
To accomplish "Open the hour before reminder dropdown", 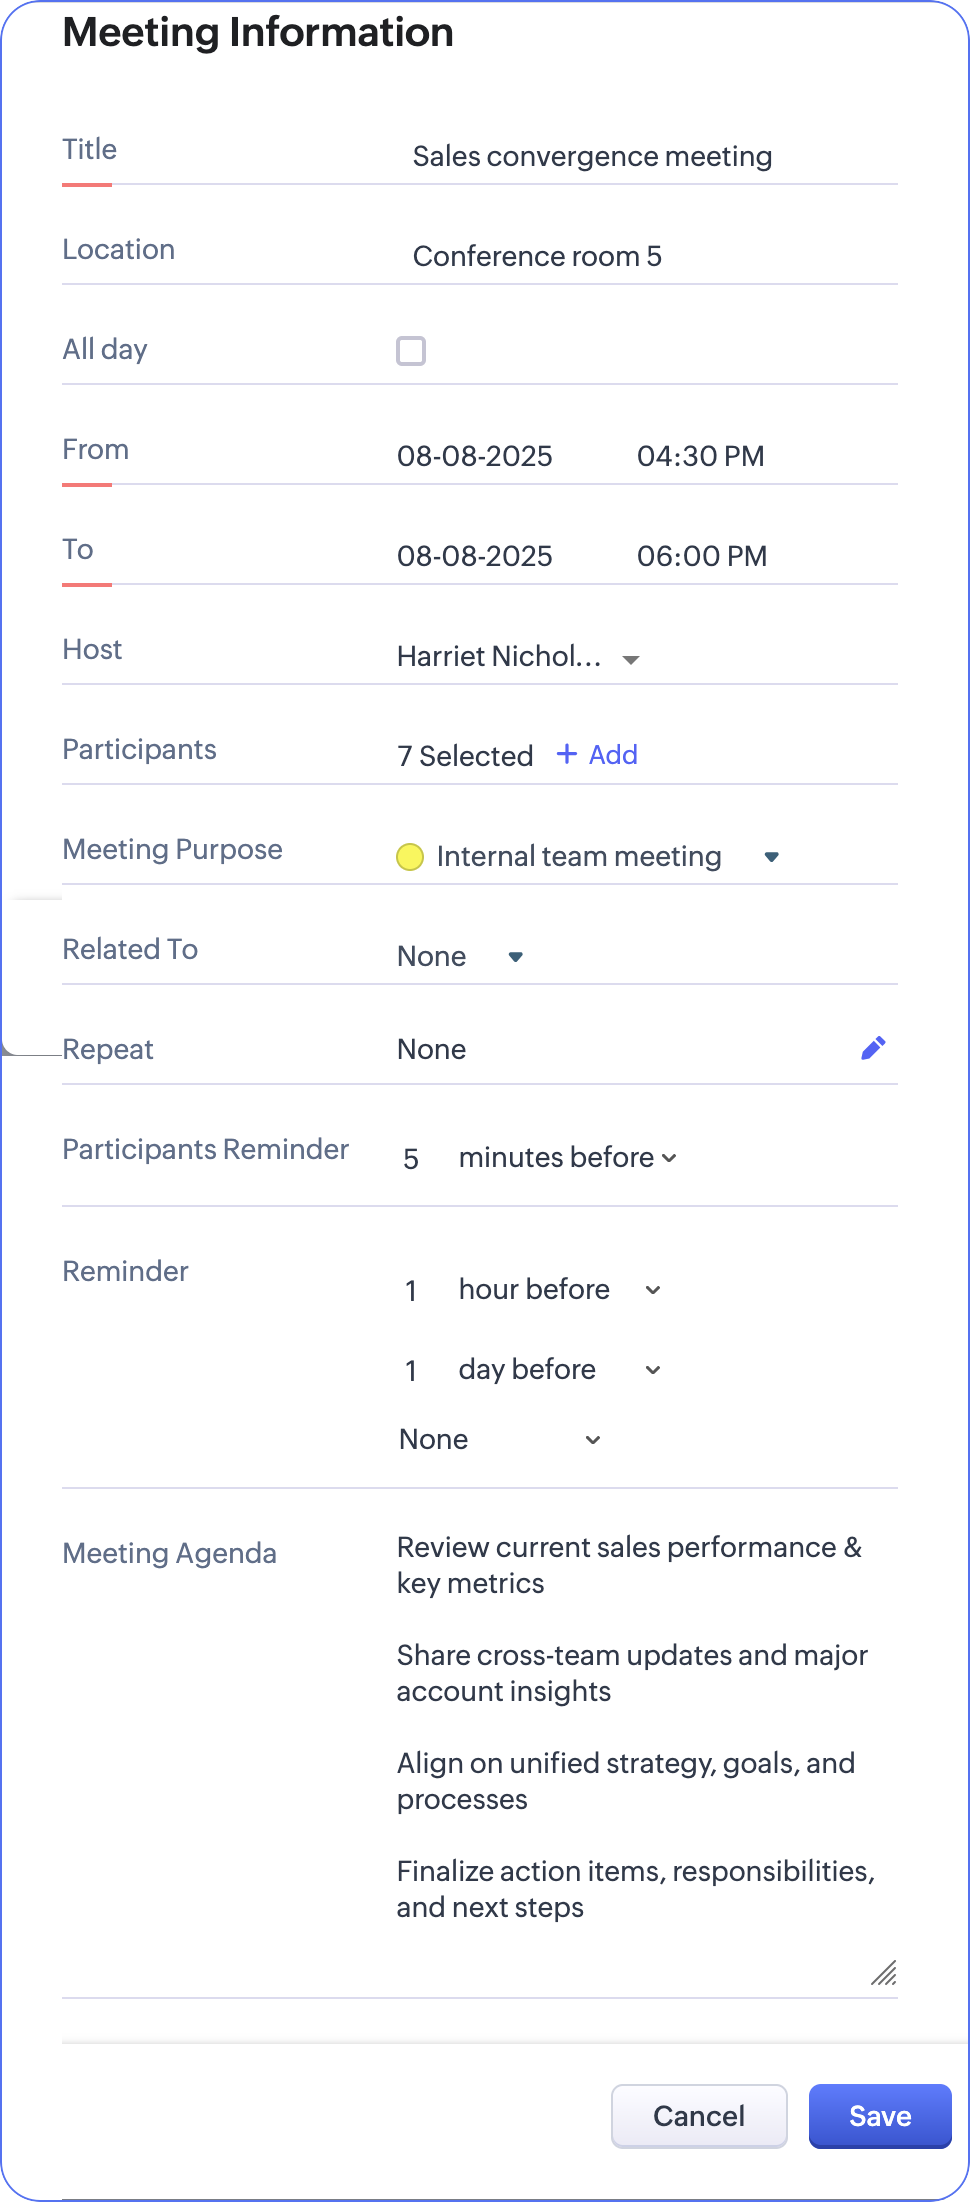I will click(653, 1290).
